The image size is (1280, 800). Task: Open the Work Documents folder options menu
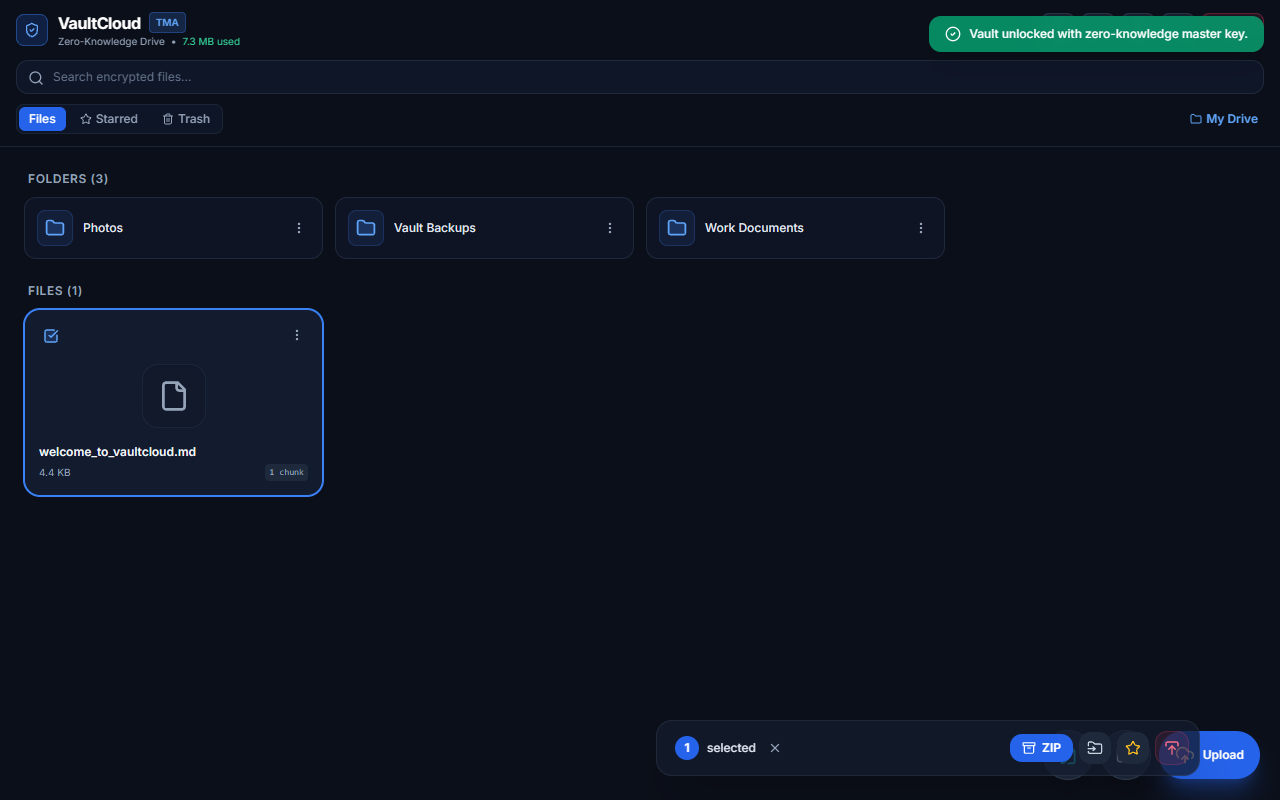click(x=921, y=228)
